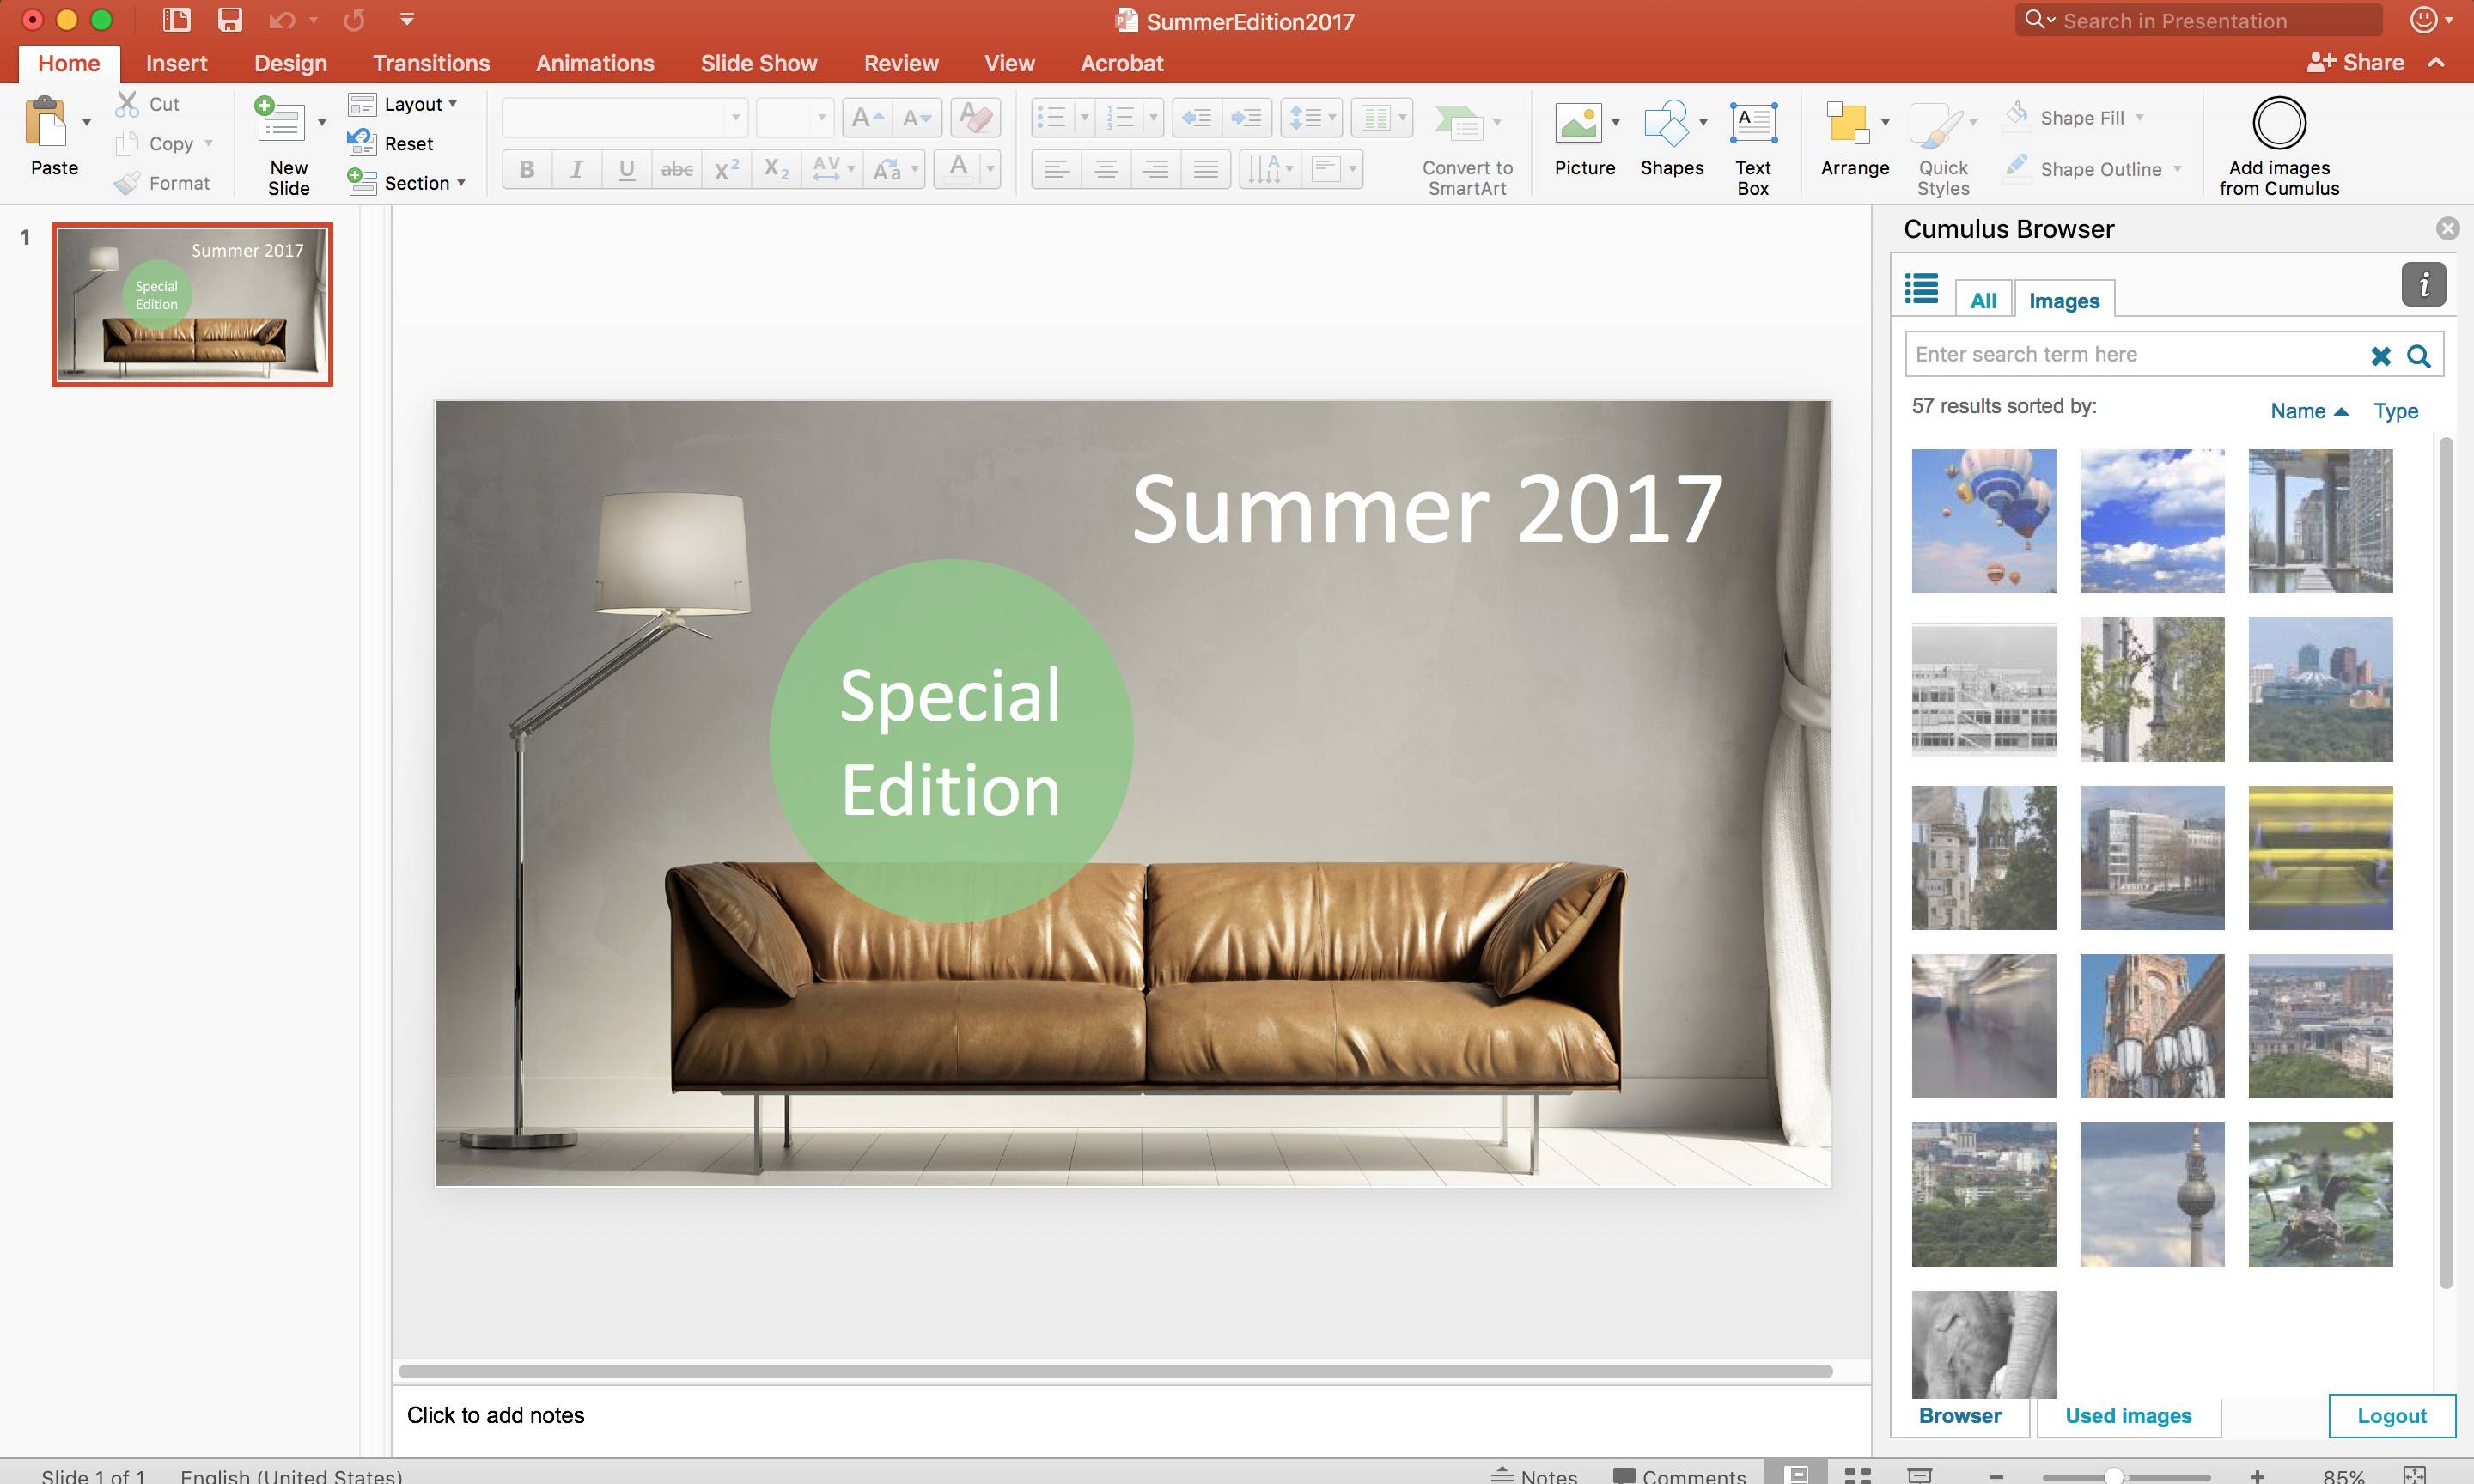Click the Reset slide icon

361,143
